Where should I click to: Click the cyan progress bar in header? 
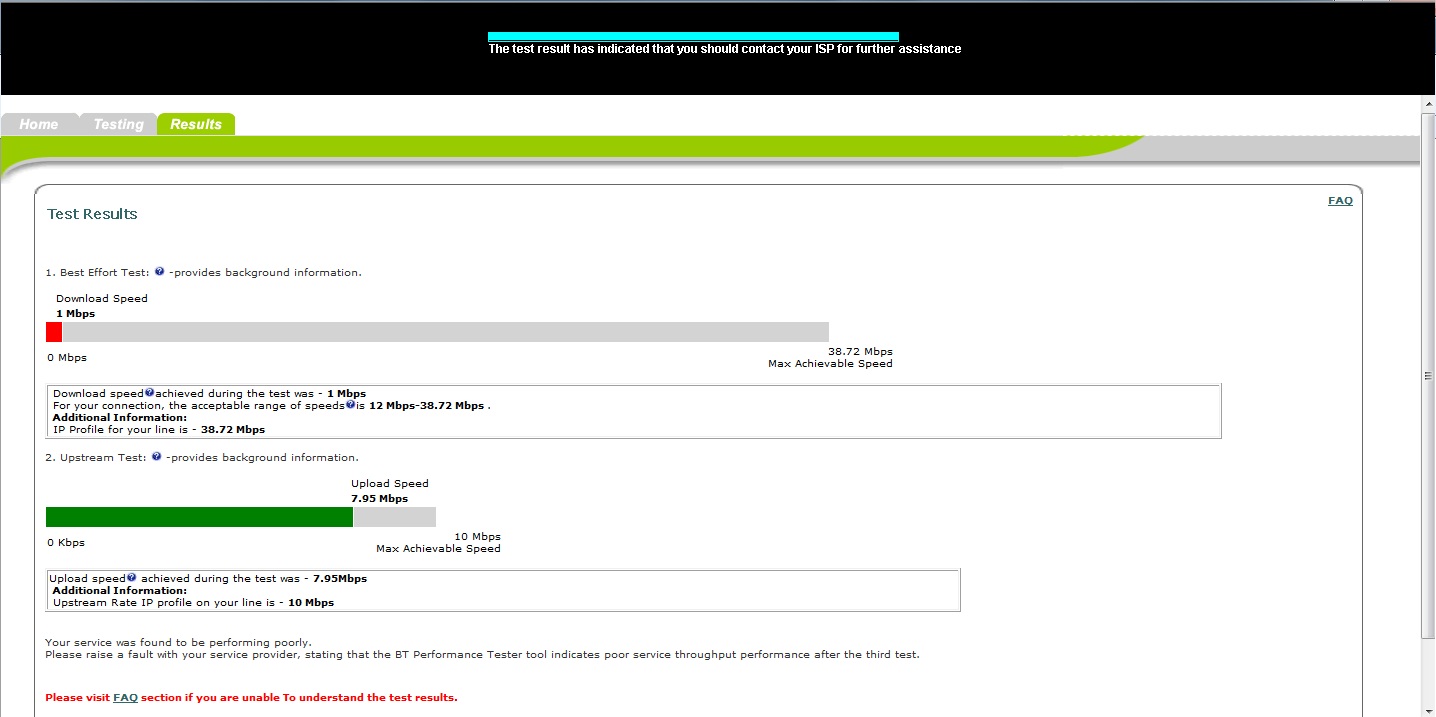[693, 36]
